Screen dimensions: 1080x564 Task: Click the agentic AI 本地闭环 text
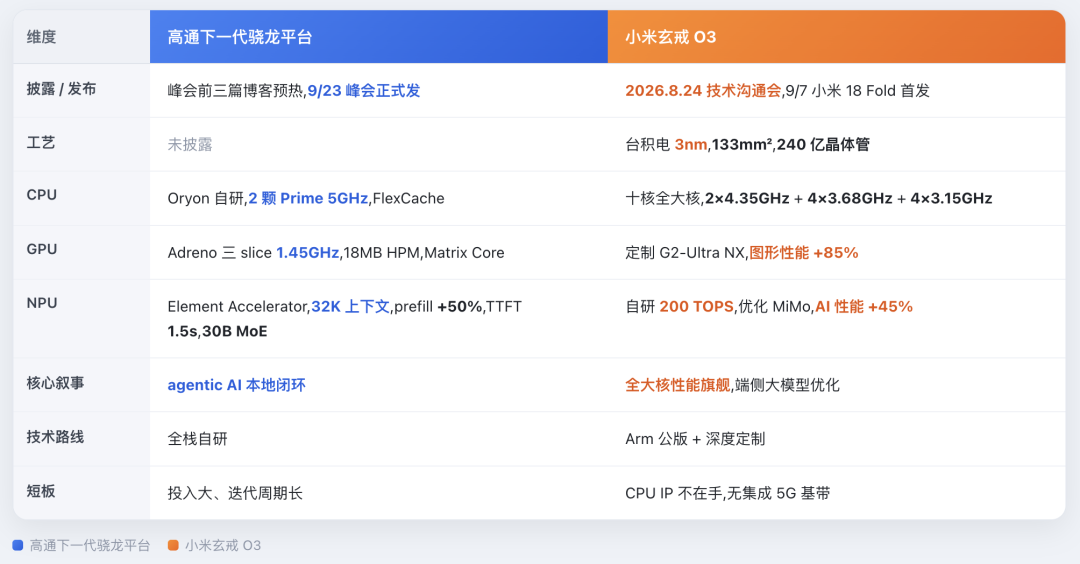(236, 385)
